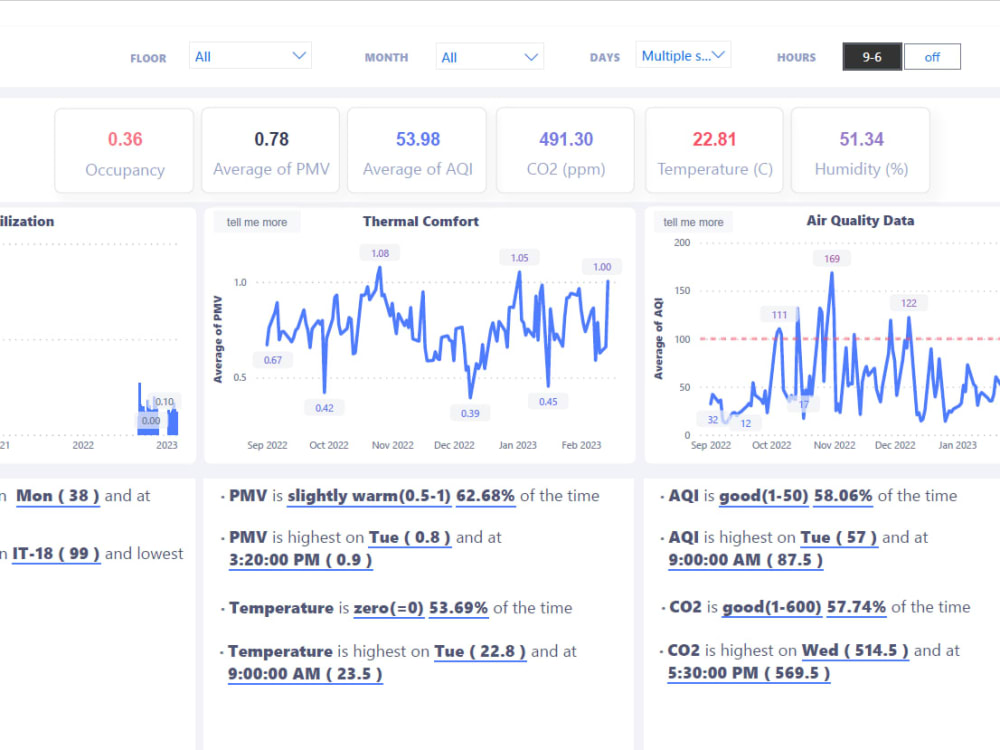Select the Occupancy KPI card
This screenshot has width=1000, height=750.
tap(124, 150)
